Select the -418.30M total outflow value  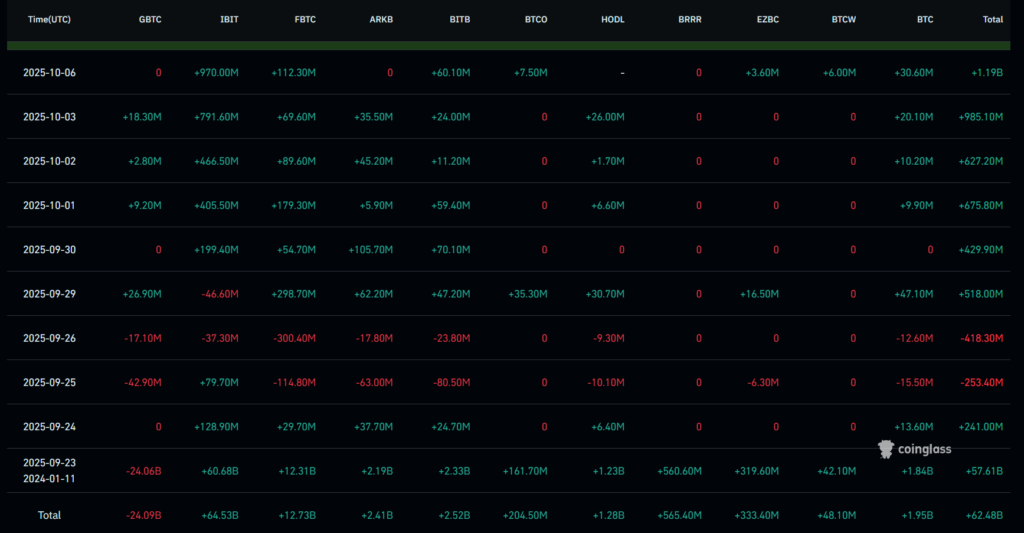(979, 338)
